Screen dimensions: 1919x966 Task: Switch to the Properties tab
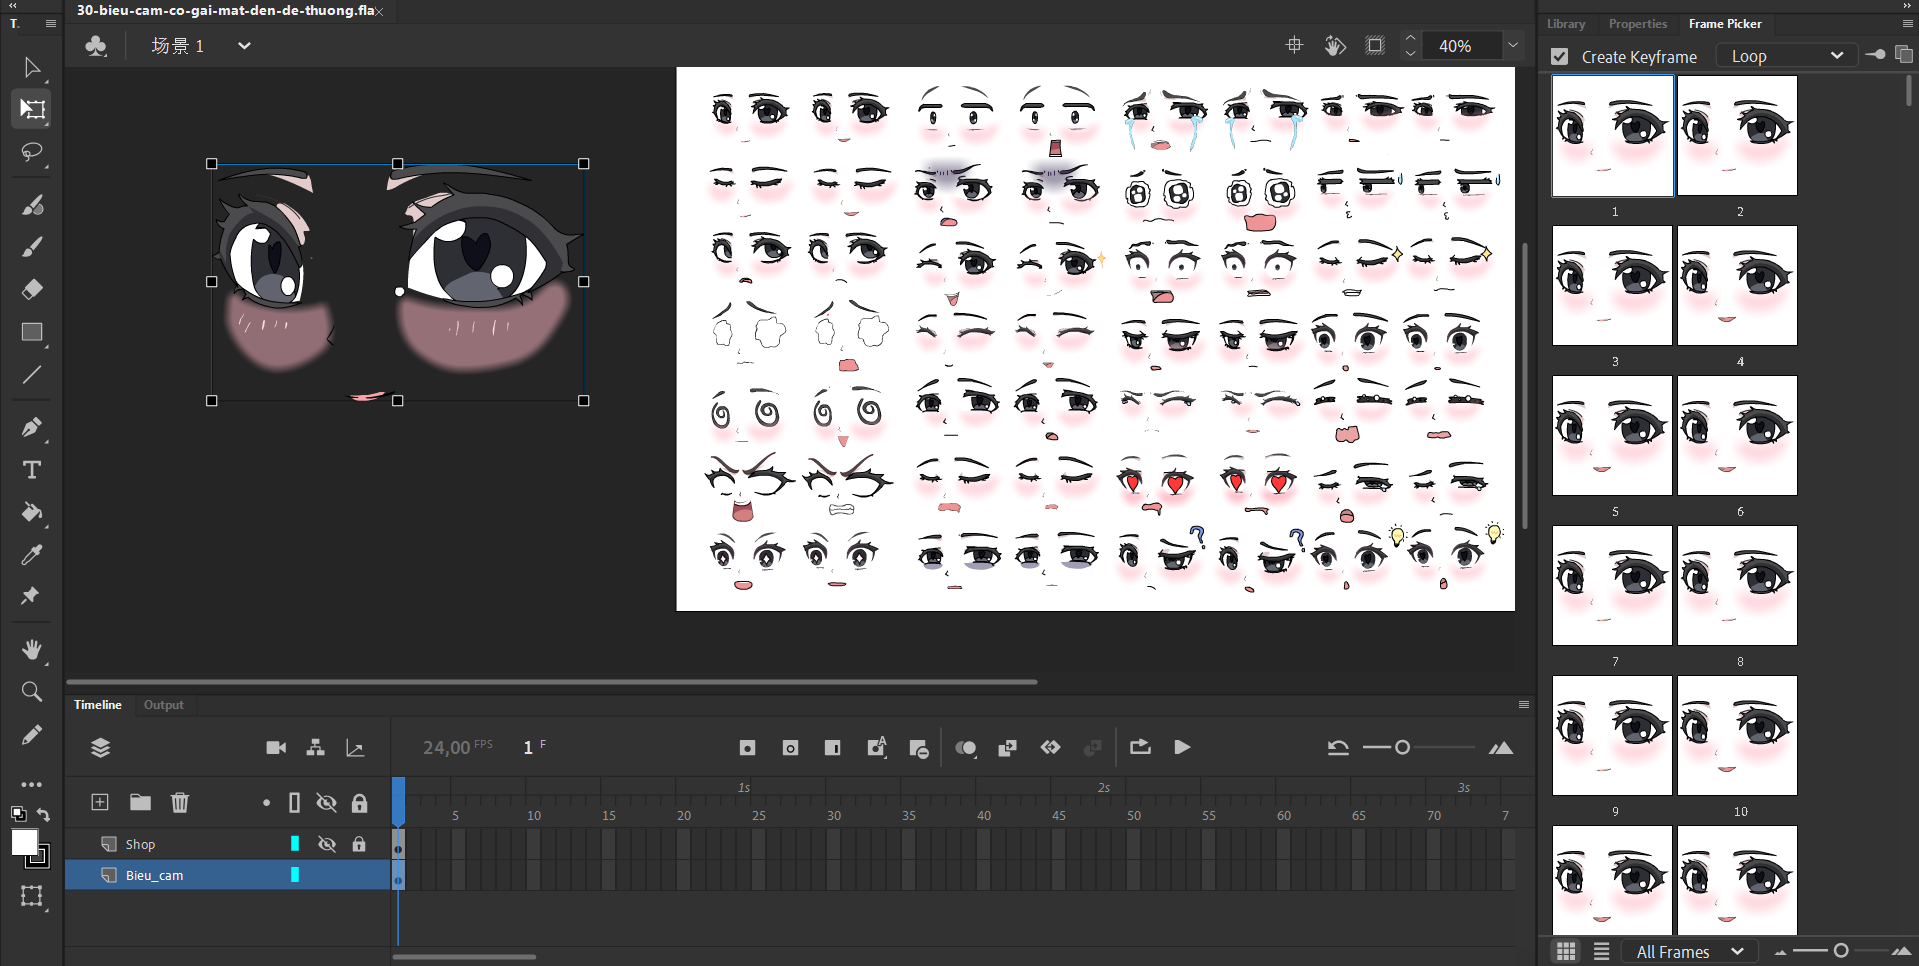tap(1637, 24)
